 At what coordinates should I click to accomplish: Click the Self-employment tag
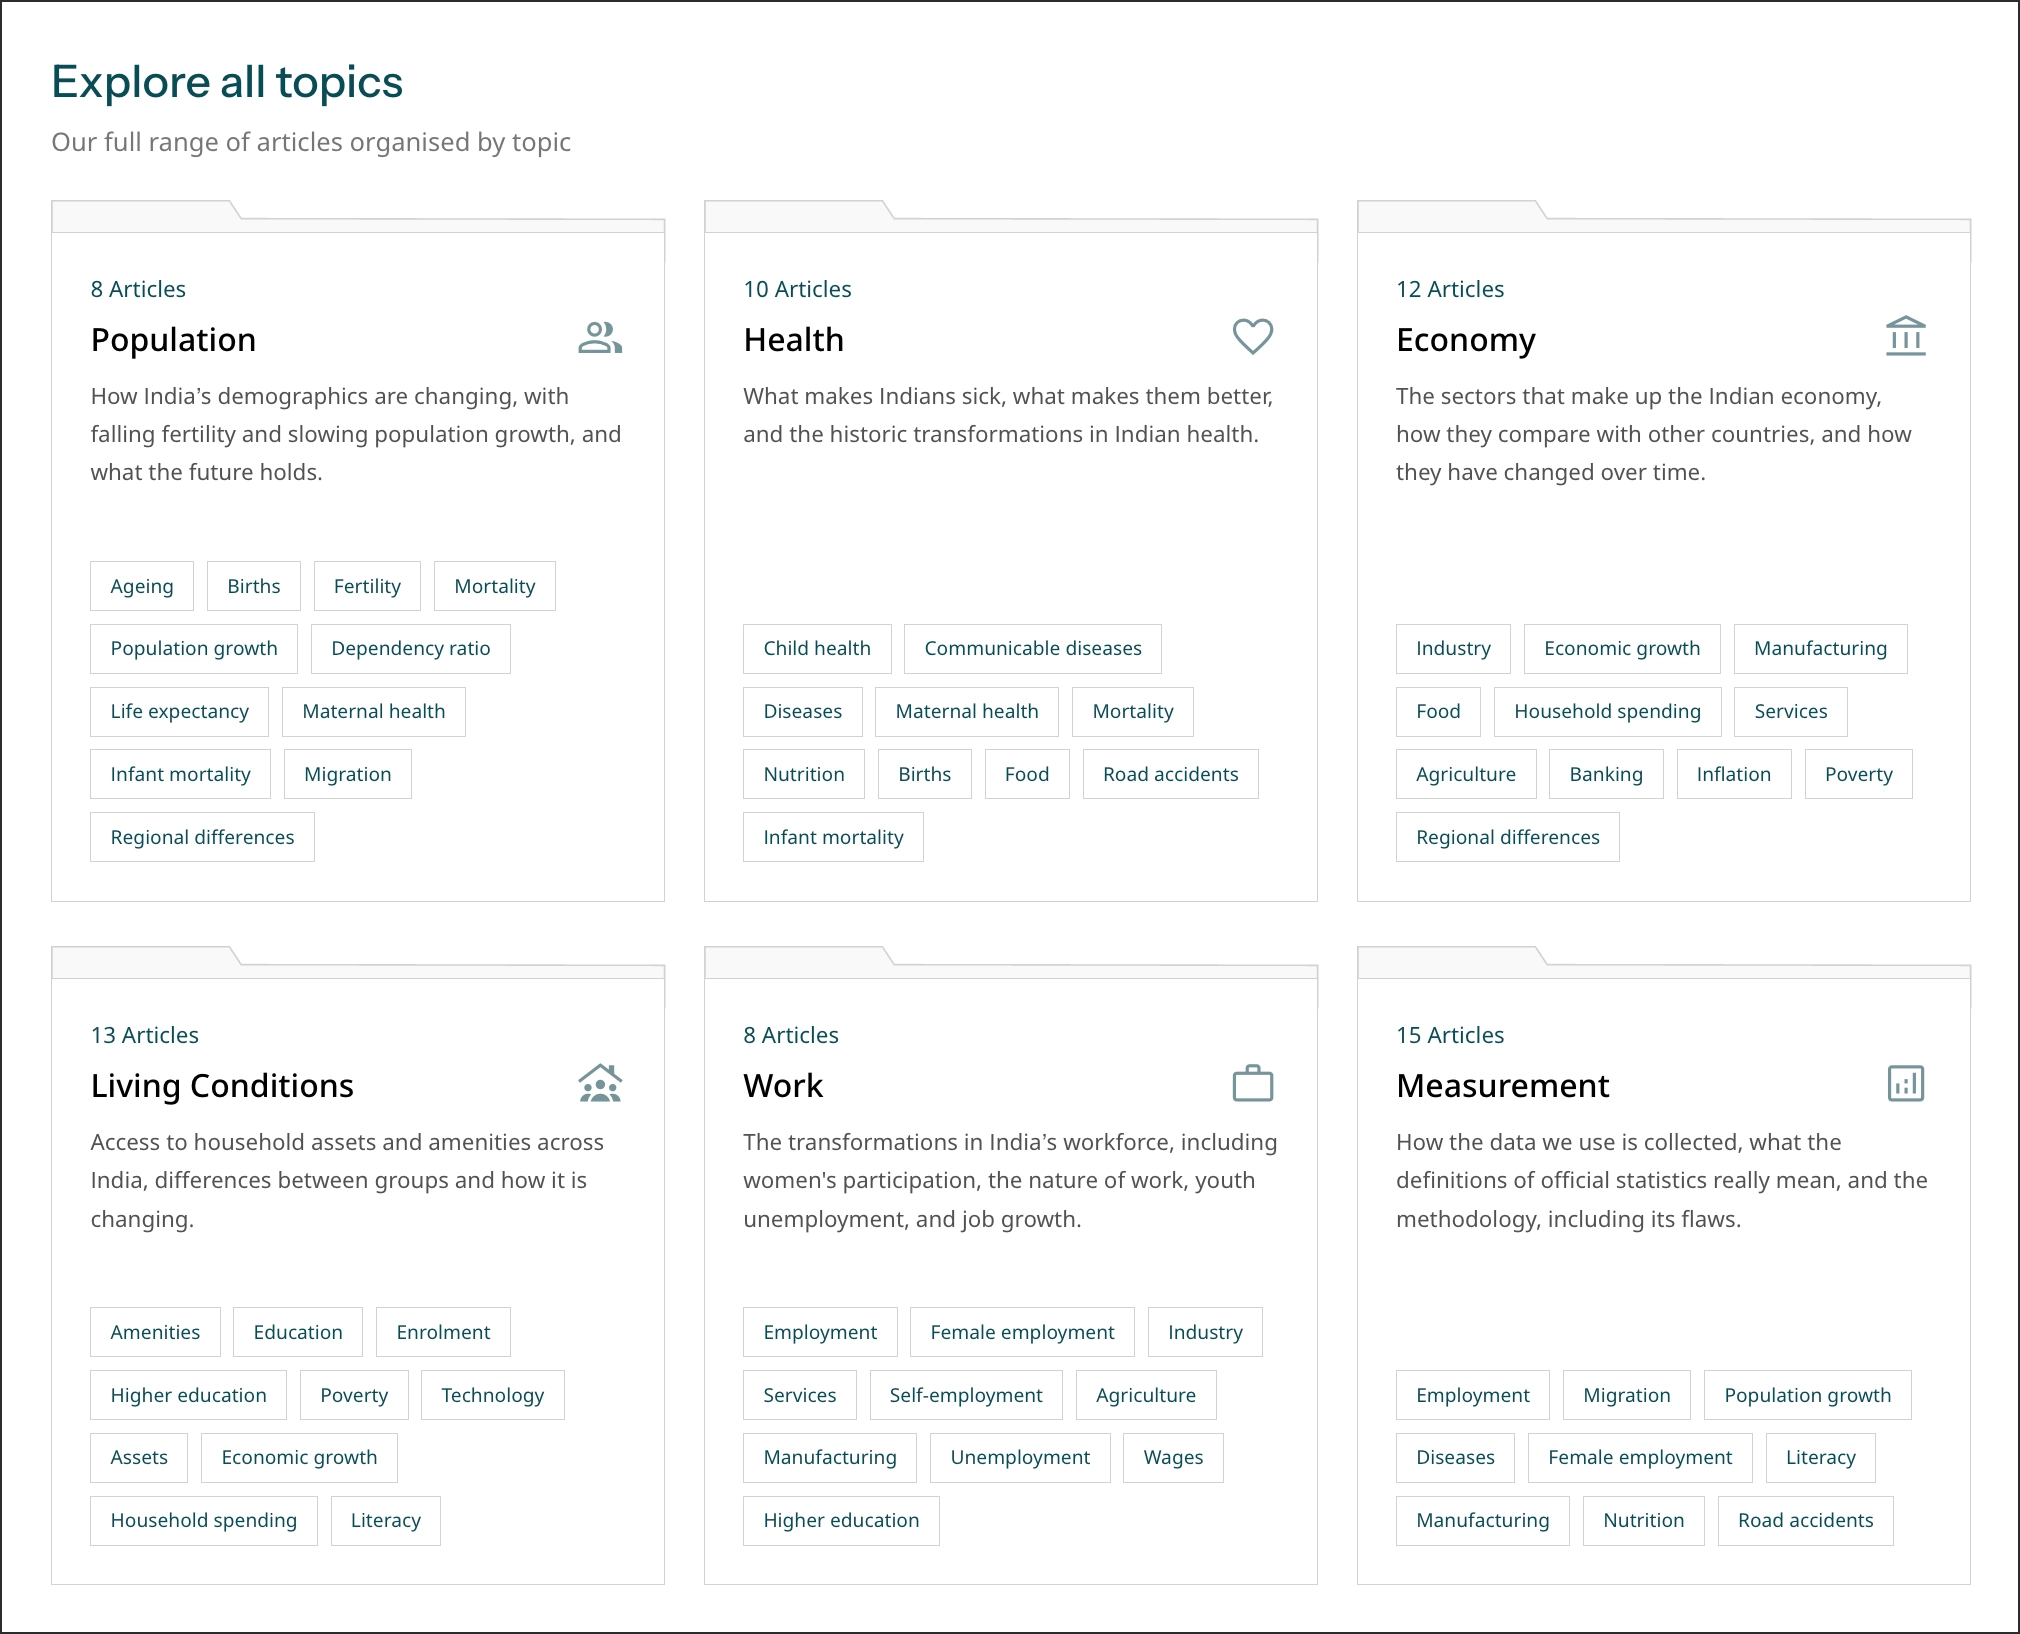tap(965, 1395)
